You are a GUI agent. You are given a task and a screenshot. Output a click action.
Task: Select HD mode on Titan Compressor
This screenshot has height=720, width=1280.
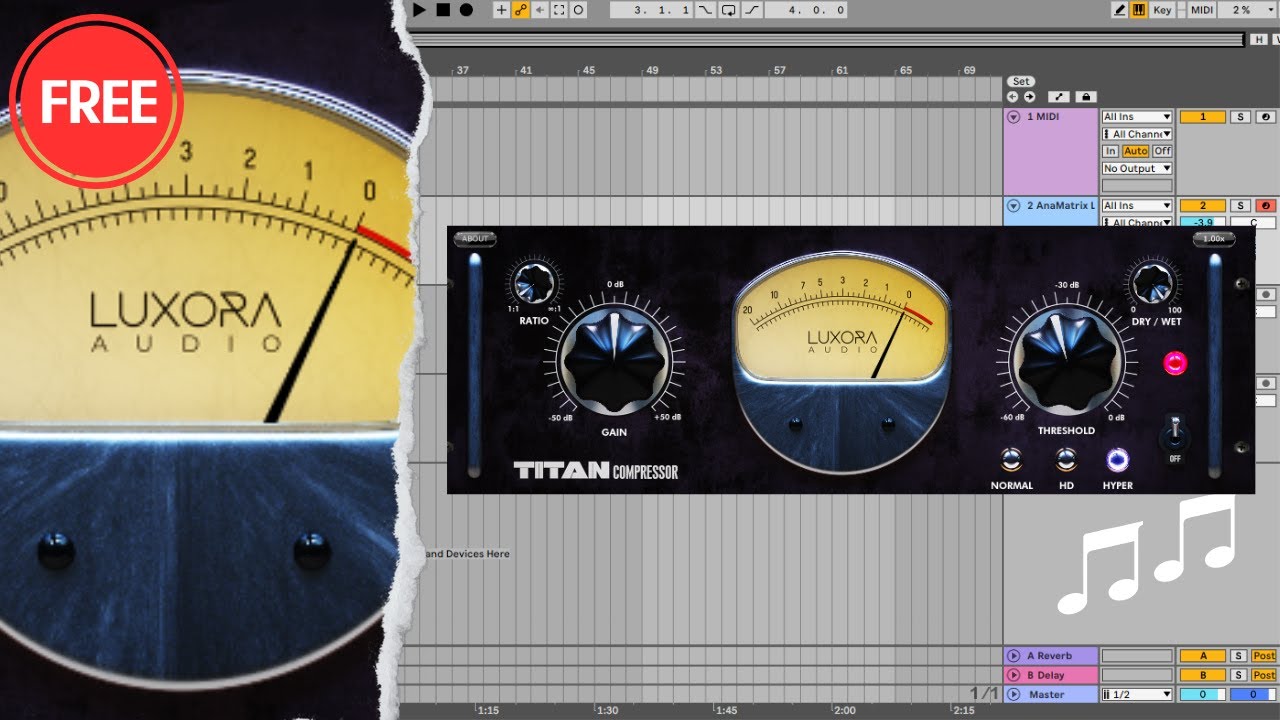[1066, 460]
